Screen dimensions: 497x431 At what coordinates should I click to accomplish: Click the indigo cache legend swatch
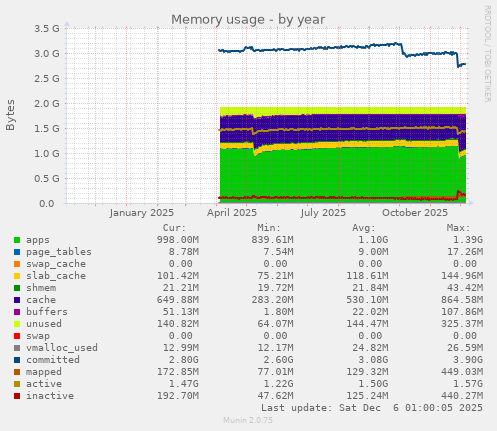click(x=17, y=300)
